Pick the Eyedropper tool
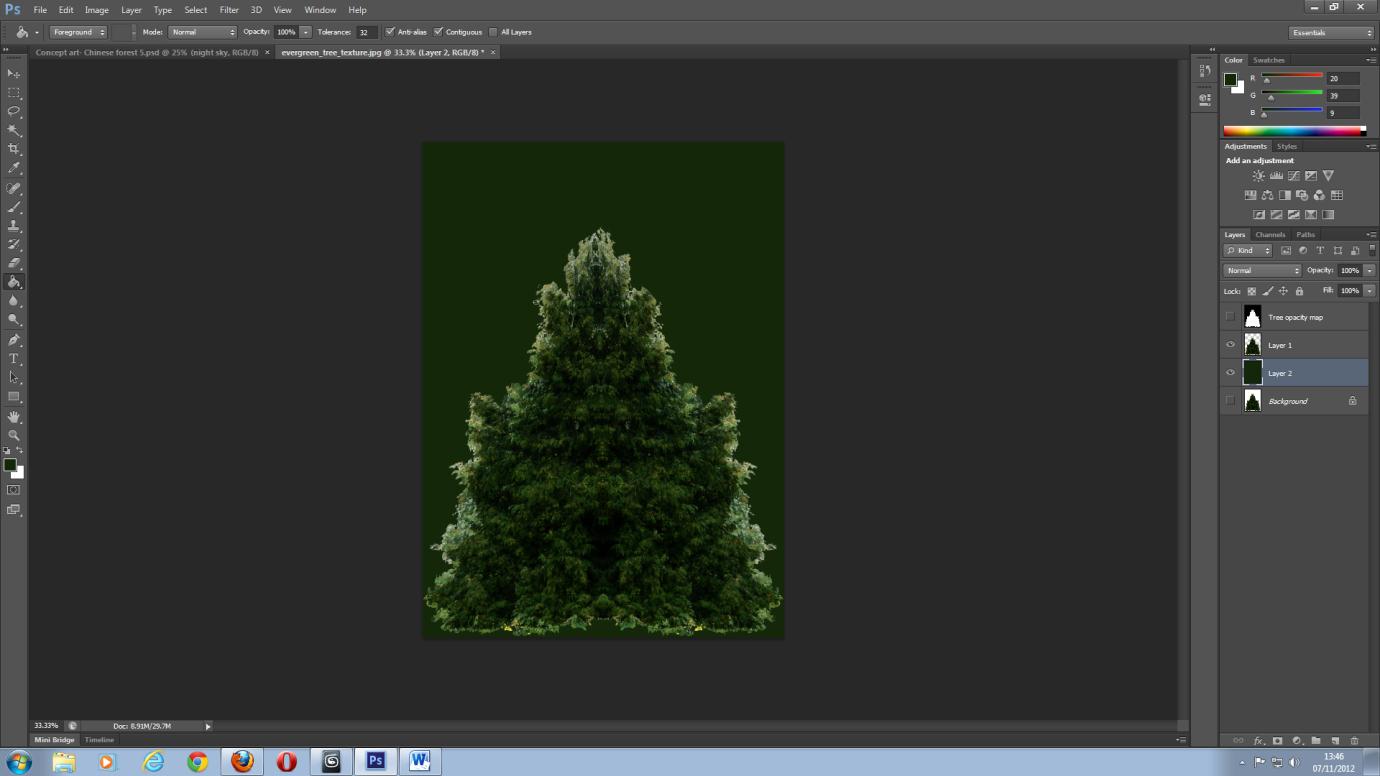 14,167
